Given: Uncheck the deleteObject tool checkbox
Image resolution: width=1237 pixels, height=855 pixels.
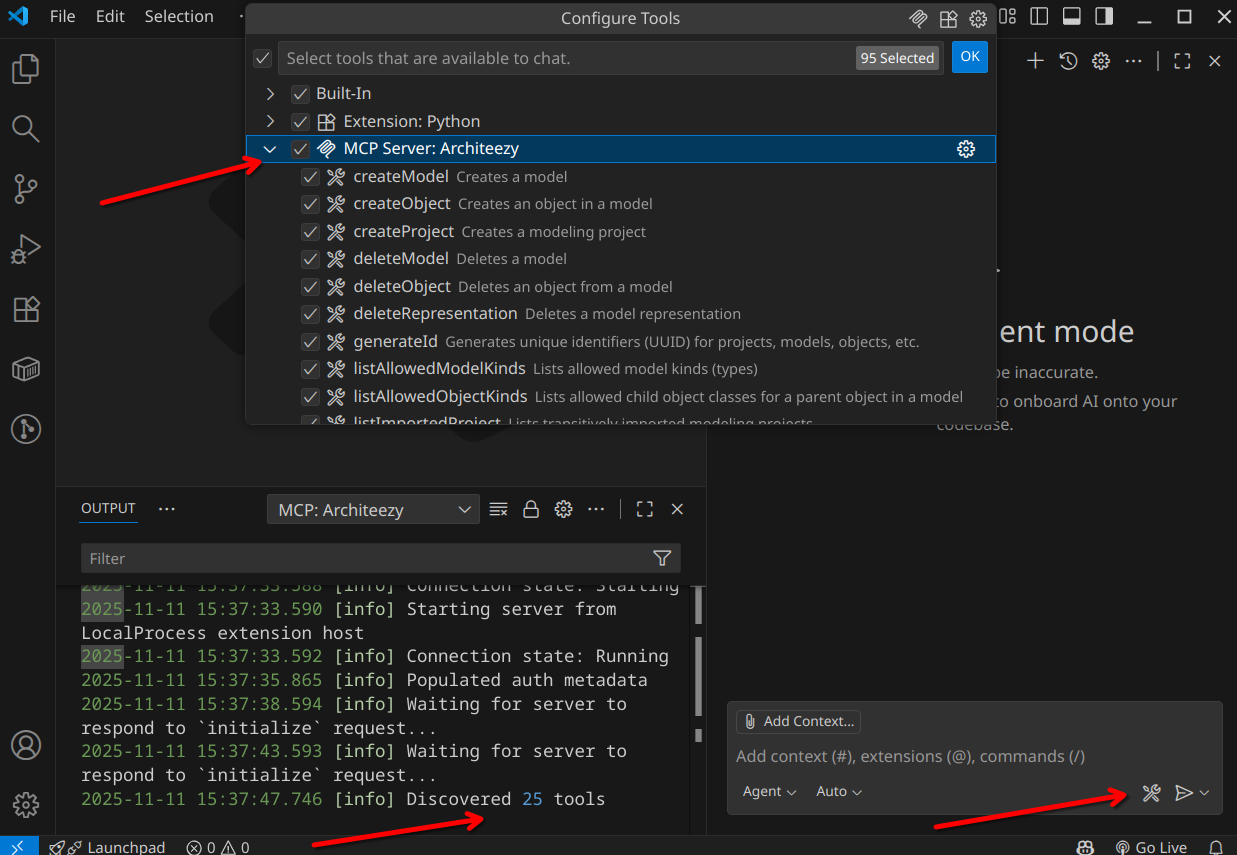Looking at the screenshot, I should (x=310, y=287).
